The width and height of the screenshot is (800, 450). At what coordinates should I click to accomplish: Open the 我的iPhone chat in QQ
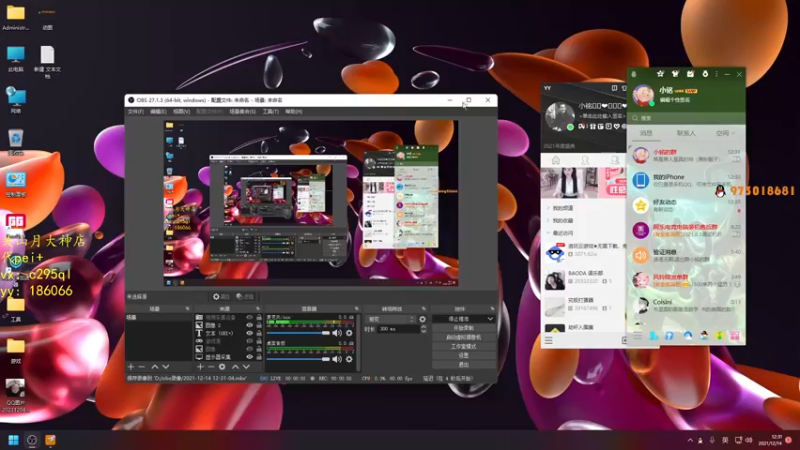pyautogui.click(x=686, y=180)
